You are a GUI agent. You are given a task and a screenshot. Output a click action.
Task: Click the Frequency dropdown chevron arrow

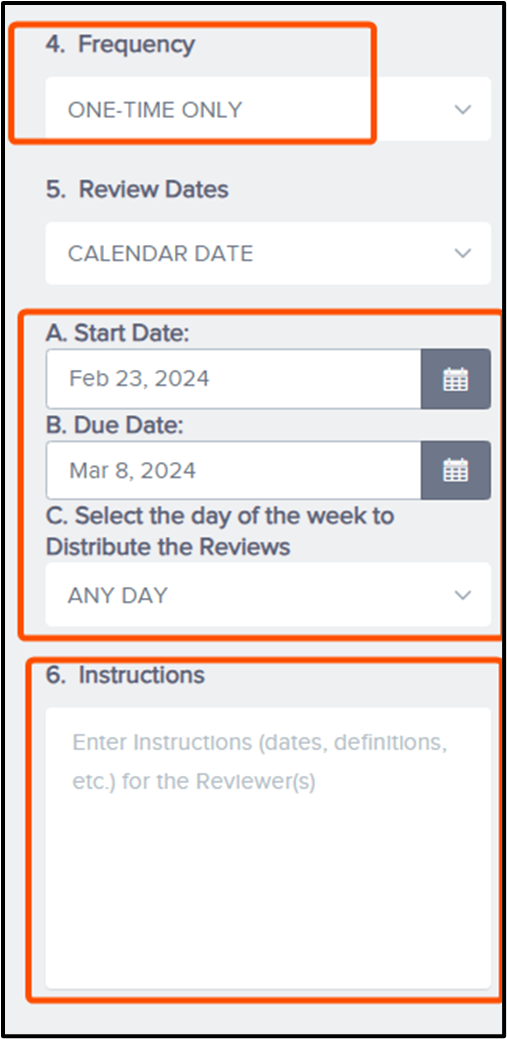point(463,109)
